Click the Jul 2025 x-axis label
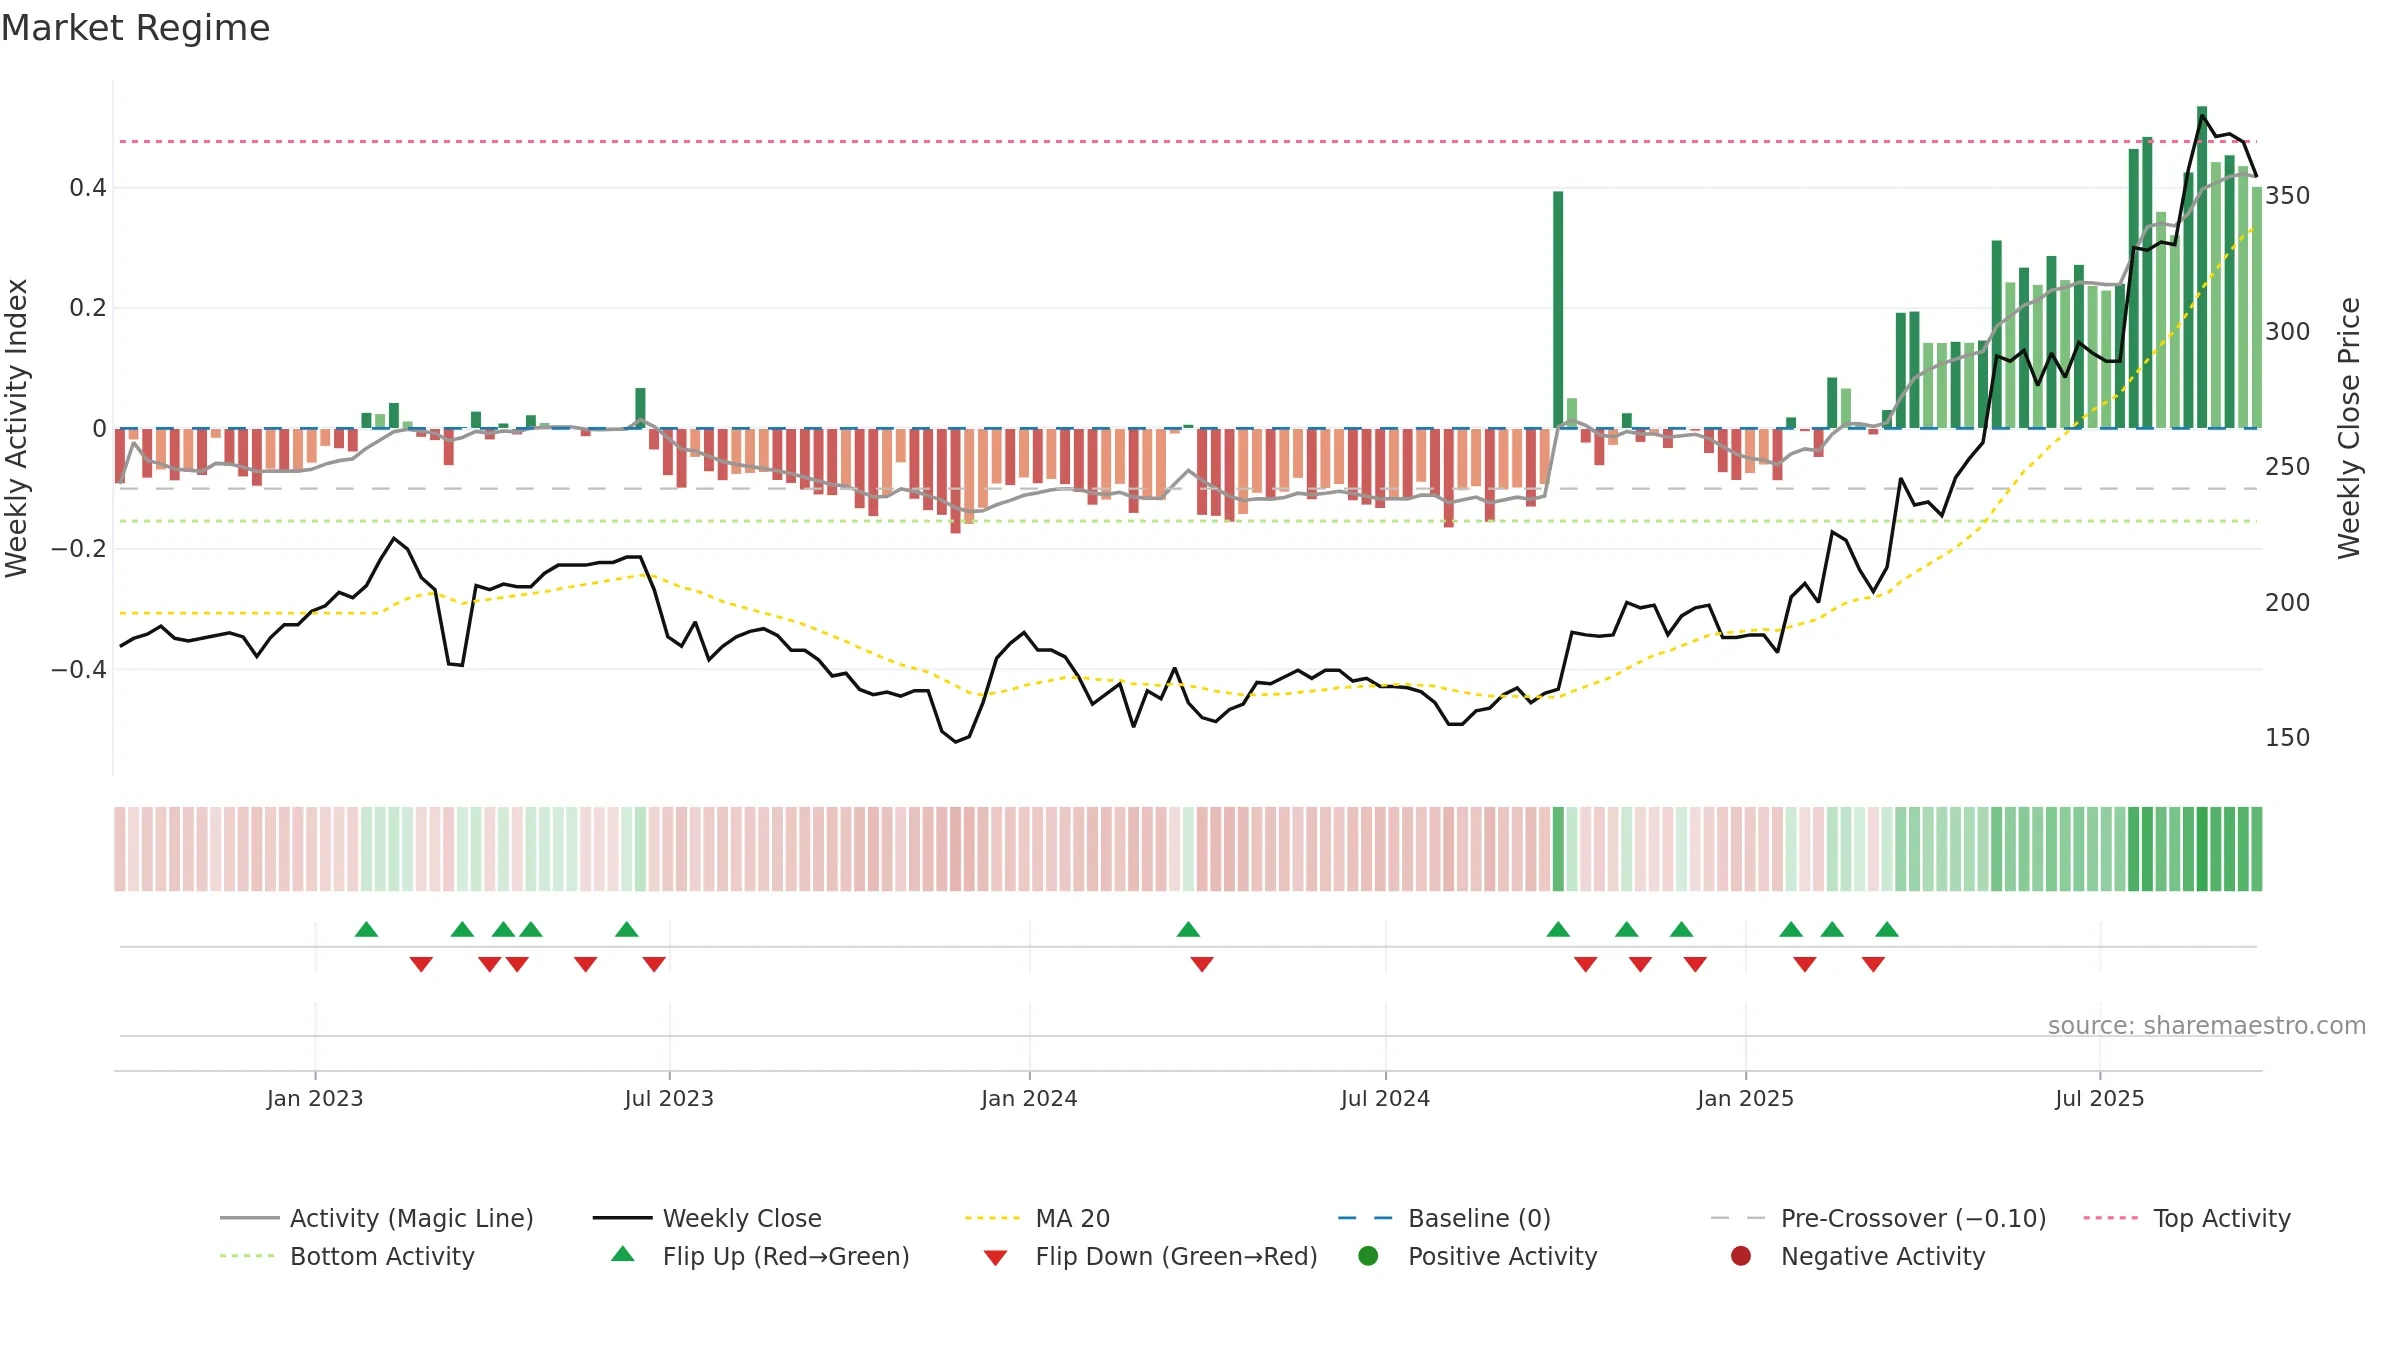Image resolution: width=2400 pixels, height=1350 pixels. point(2100,1098)
